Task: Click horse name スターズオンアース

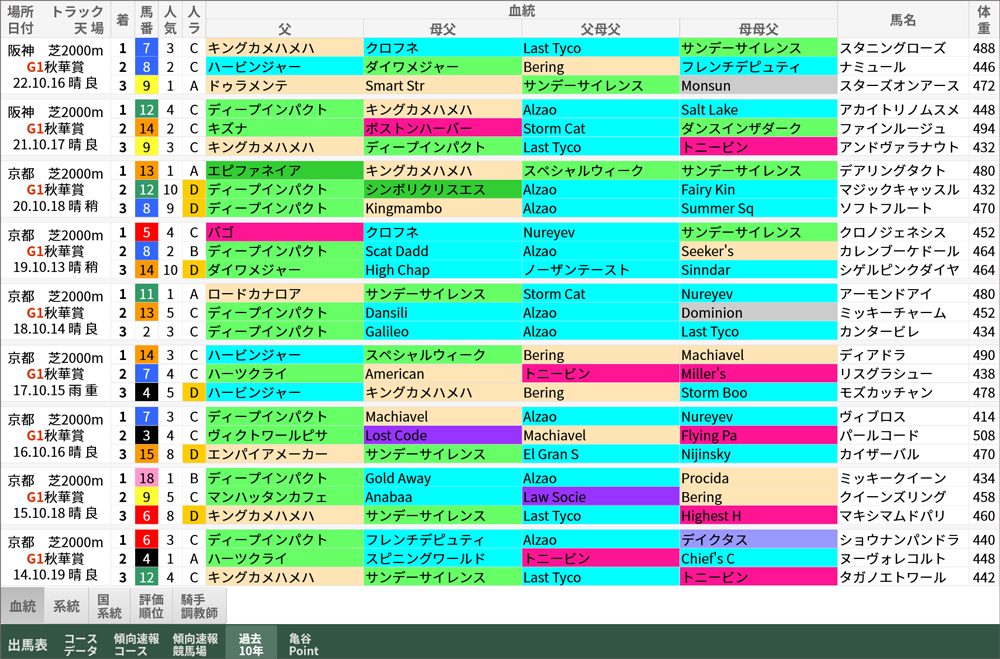Action: click(x=899, y=85)
